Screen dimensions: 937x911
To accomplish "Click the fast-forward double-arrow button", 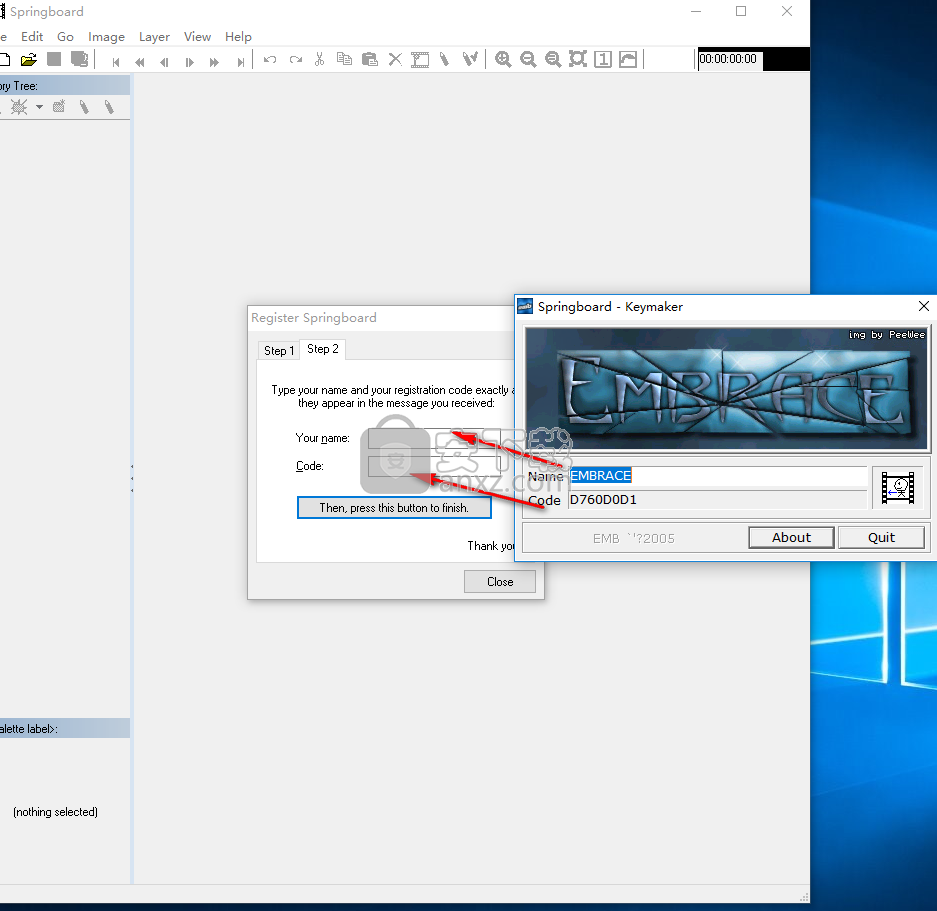I will pyautogui.click(x=215, y=62).
